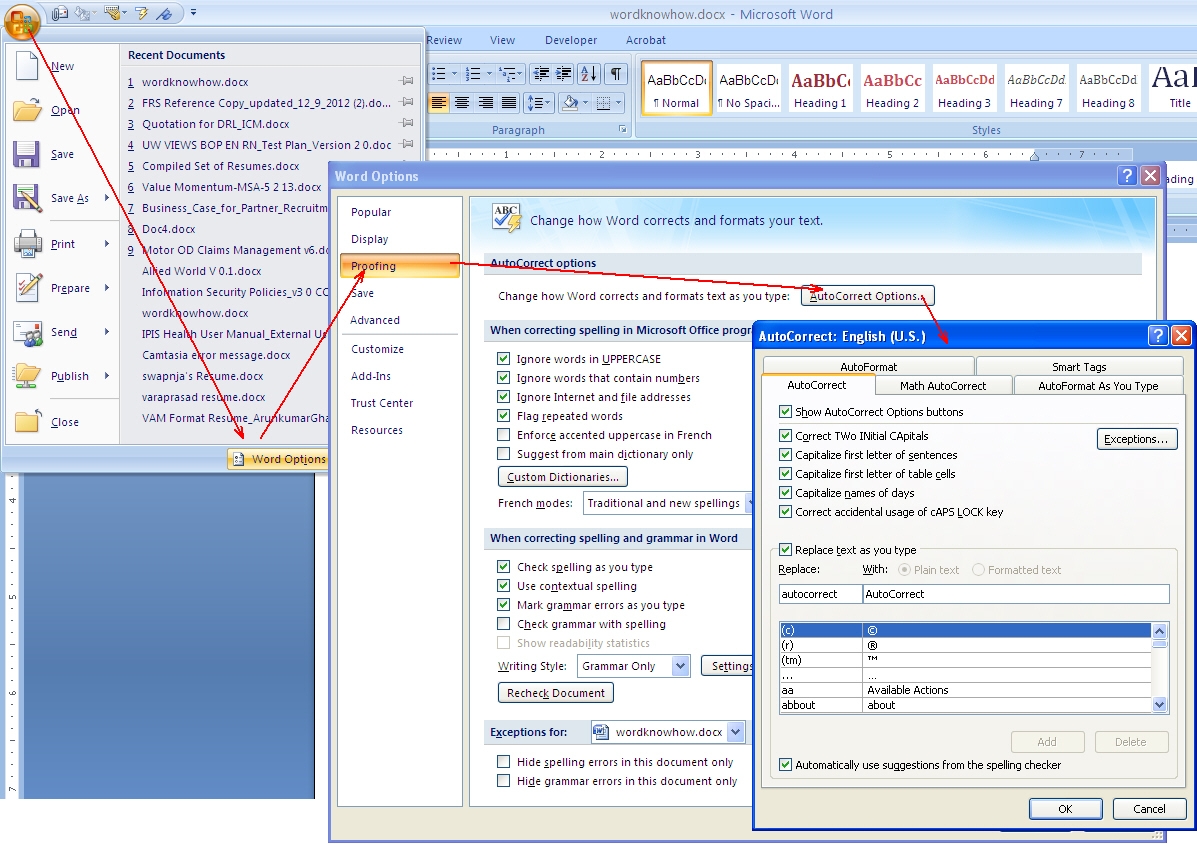1197x844 pixels.
Task: Pin wordknowhow.docx in the recent list
Action: click(x=407, y=81)
